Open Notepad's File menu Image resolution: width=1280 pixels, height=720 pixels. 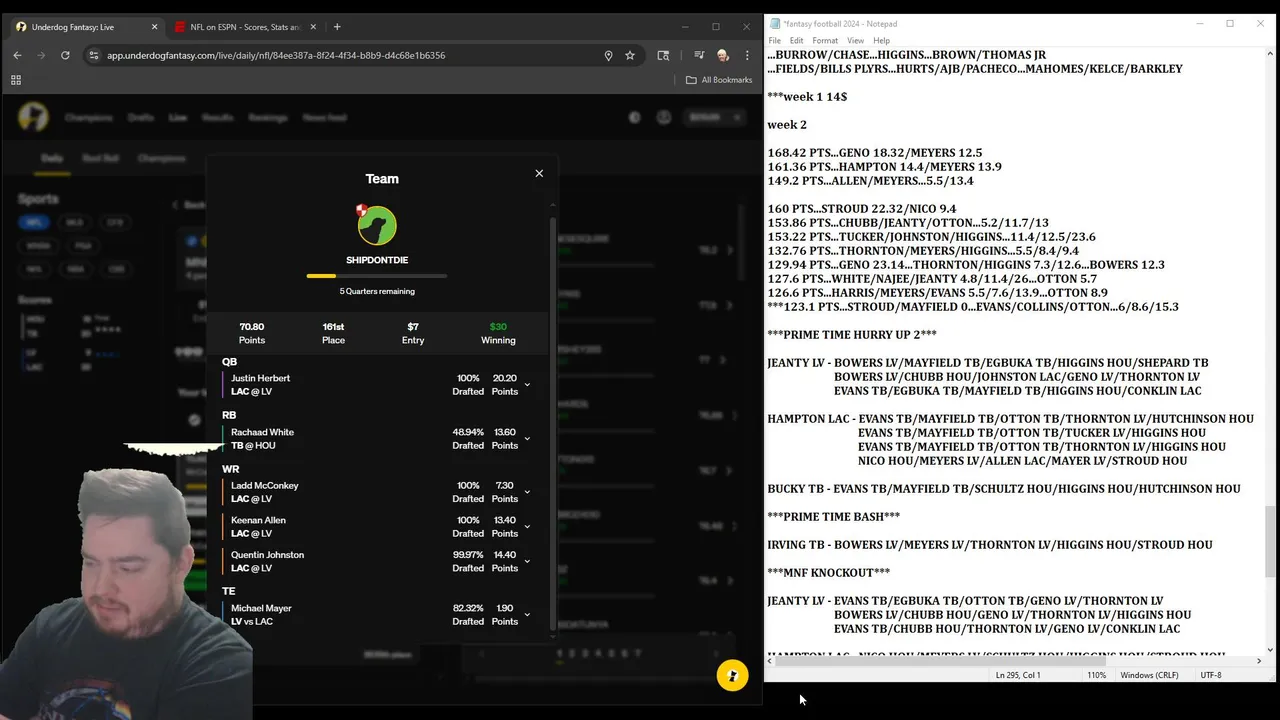click(775, 41)
